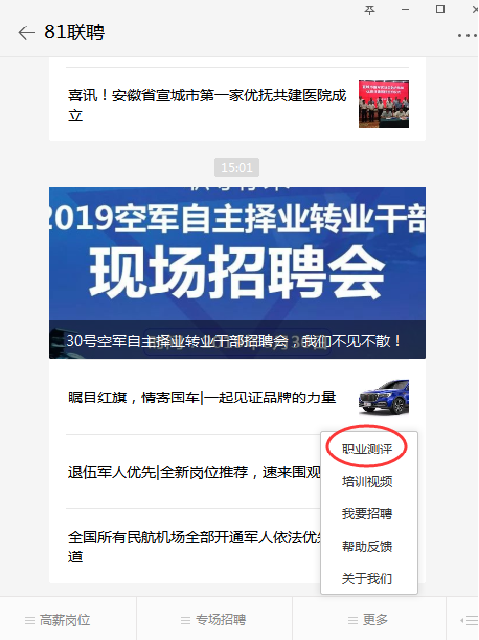This screenshot has width=479, height=640.
Task: Collapse the 更多 bottom menu
Action: [369, 620]
